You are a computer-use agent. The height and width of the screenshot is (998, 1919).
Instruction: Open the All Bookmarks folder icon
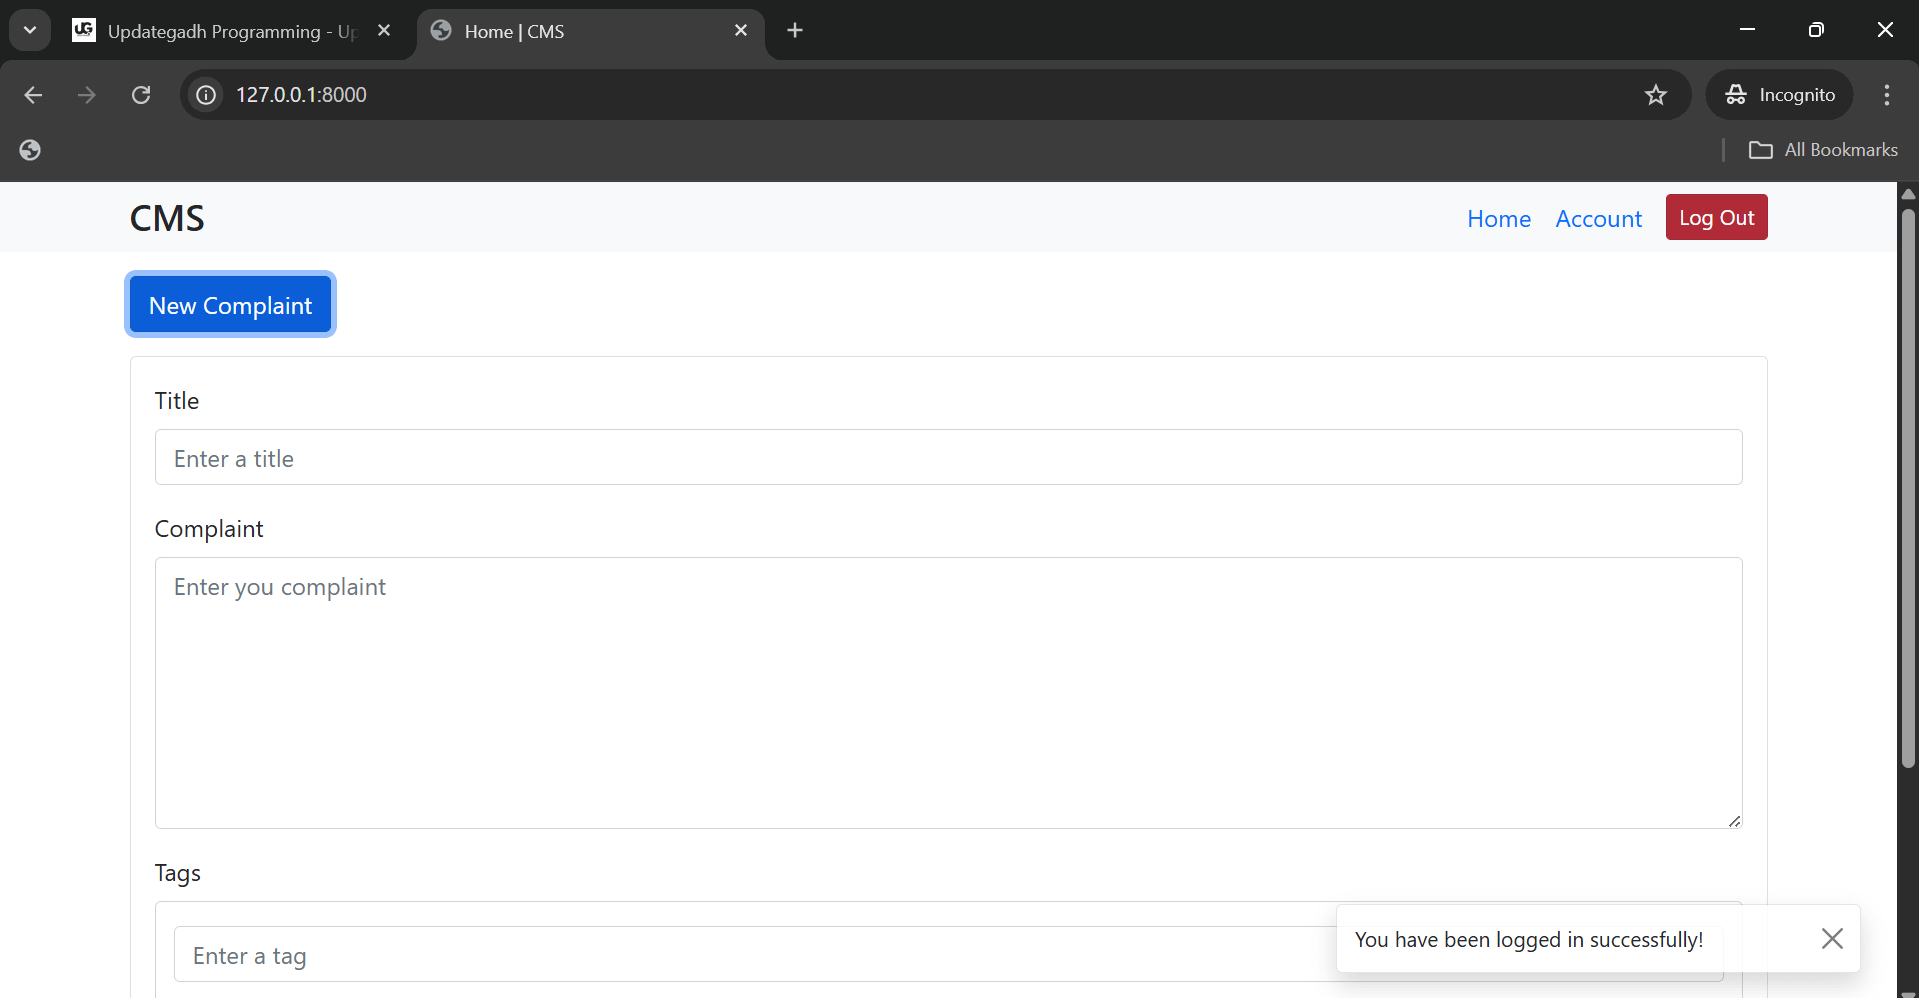tap(1763, 149)
